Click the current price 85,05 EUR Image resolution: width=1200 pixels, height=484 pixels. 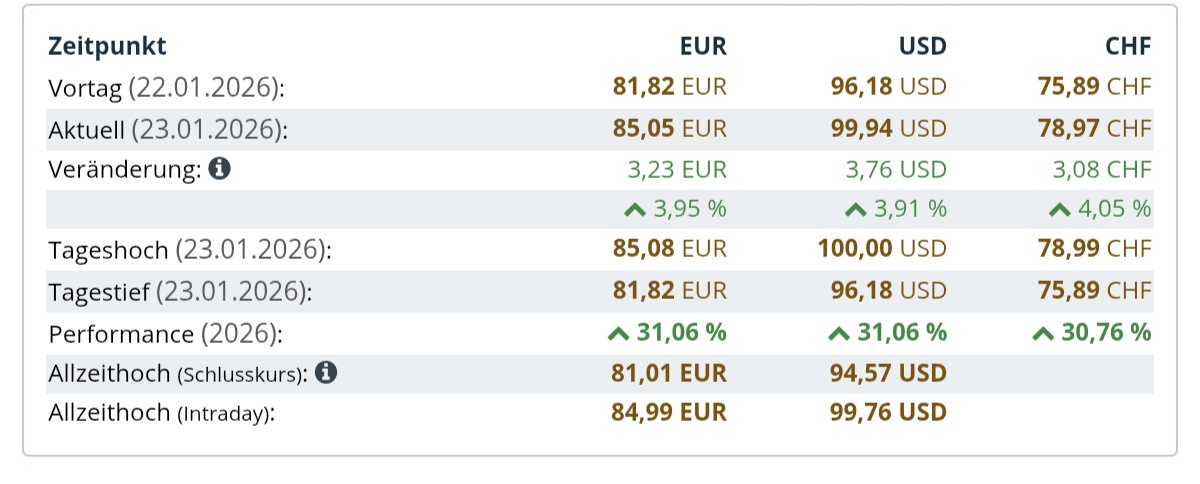669,129
